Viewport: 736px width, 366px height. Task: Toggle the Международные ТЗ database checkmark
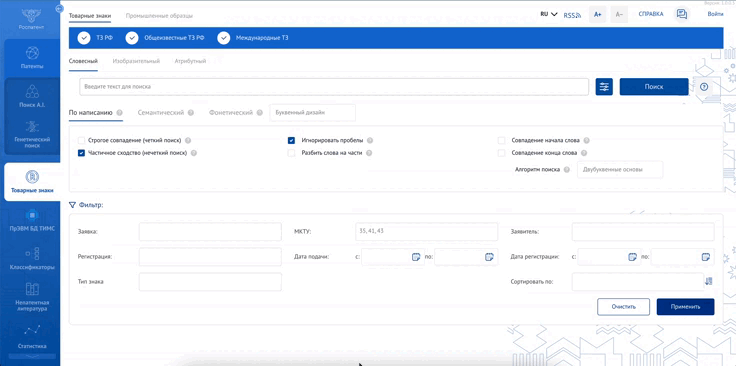[224, 38]
